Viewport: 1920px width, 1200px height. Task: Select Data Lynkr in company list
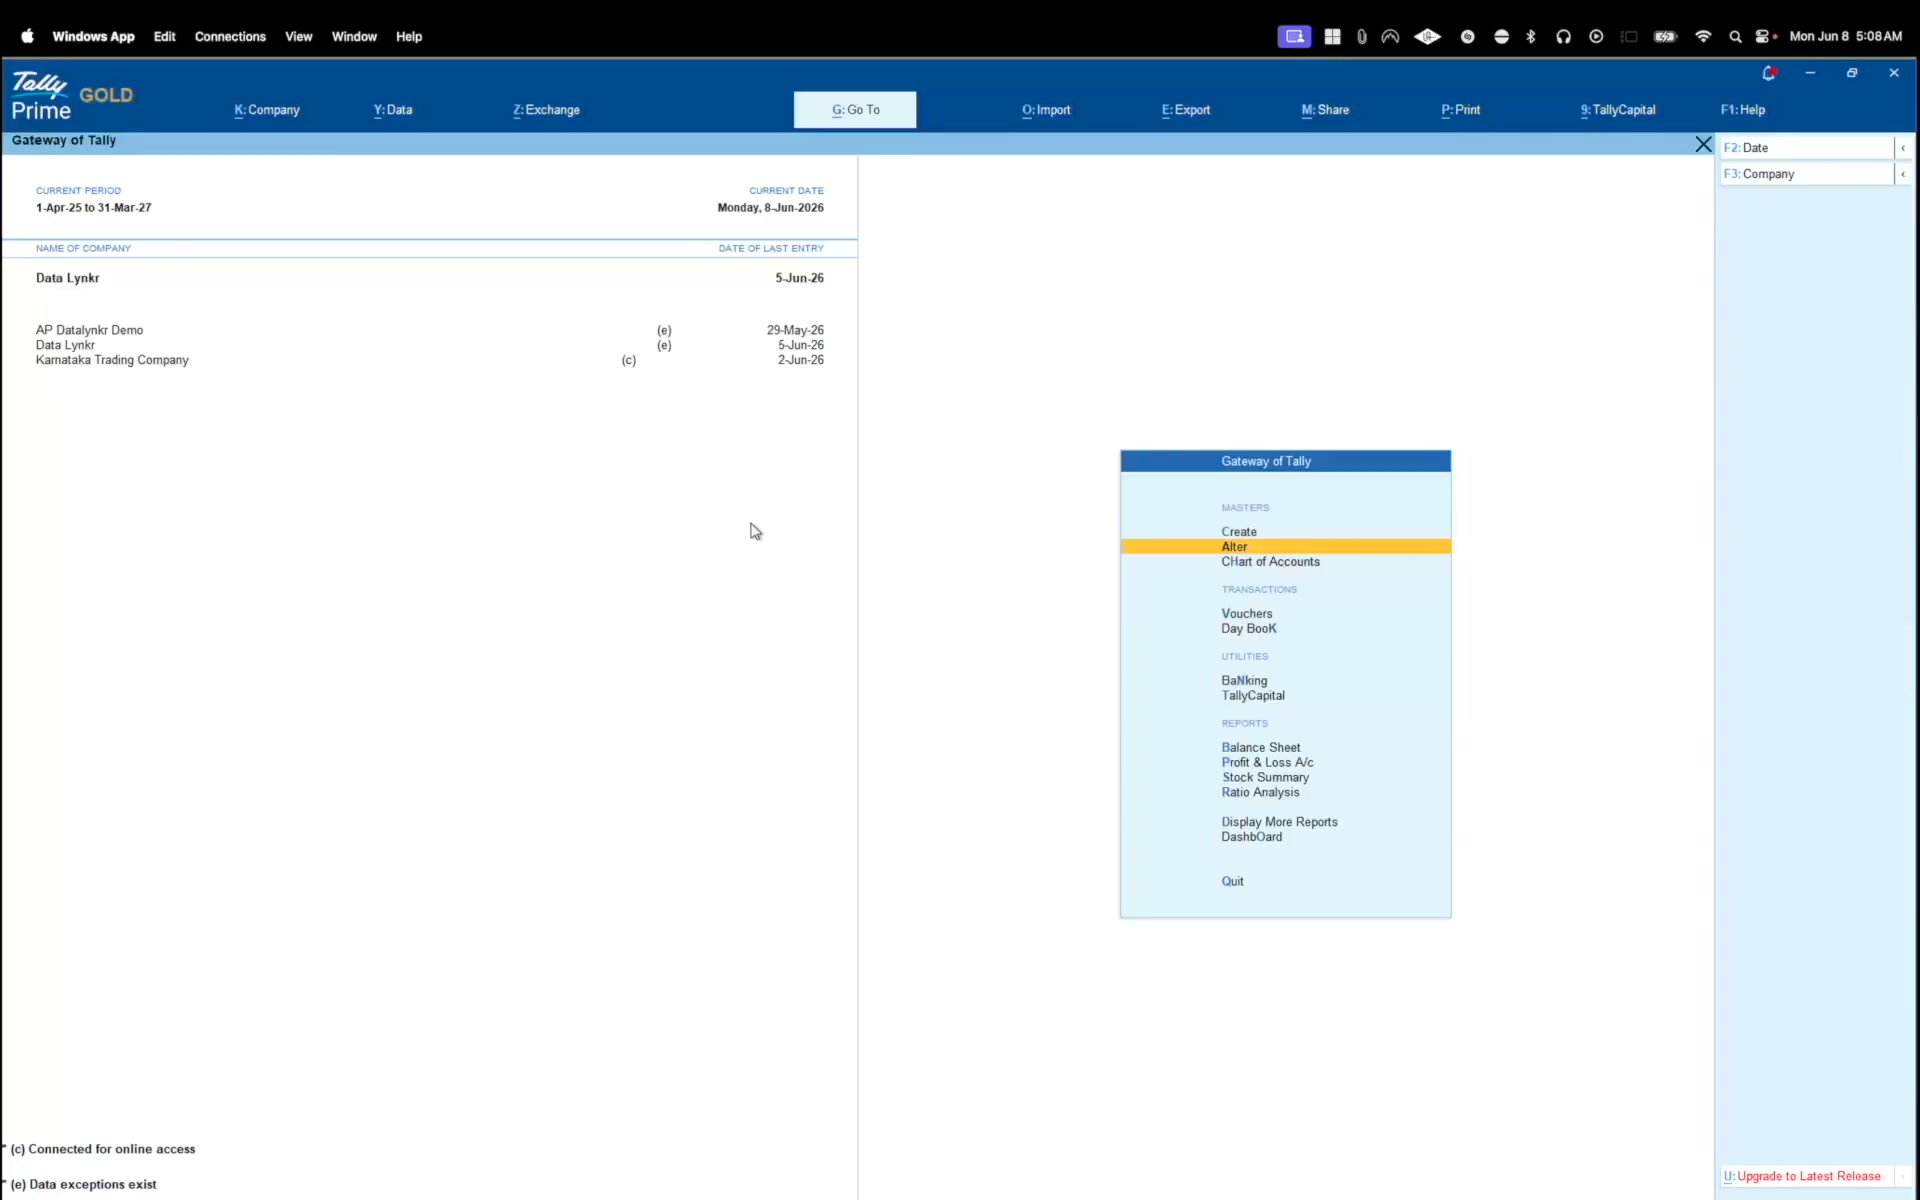point(430,345)
